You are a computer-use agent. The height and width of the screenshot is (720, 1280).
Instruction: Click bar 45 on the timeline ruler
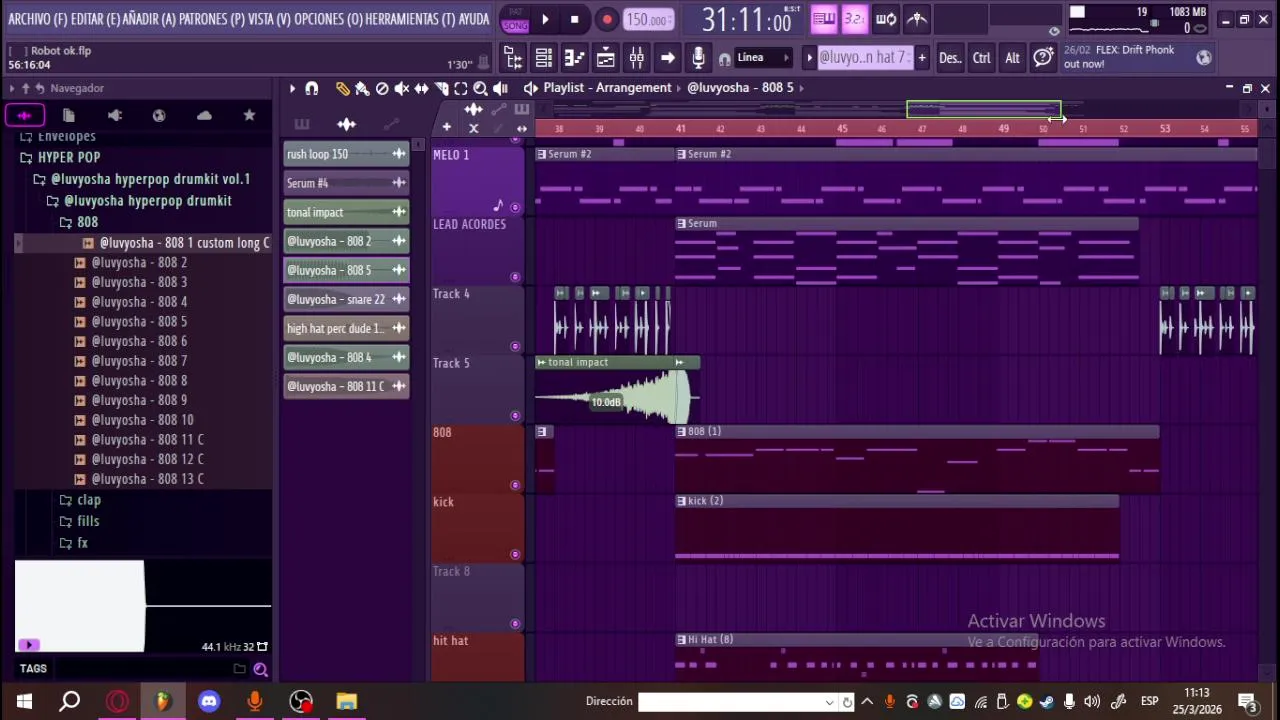842,129
